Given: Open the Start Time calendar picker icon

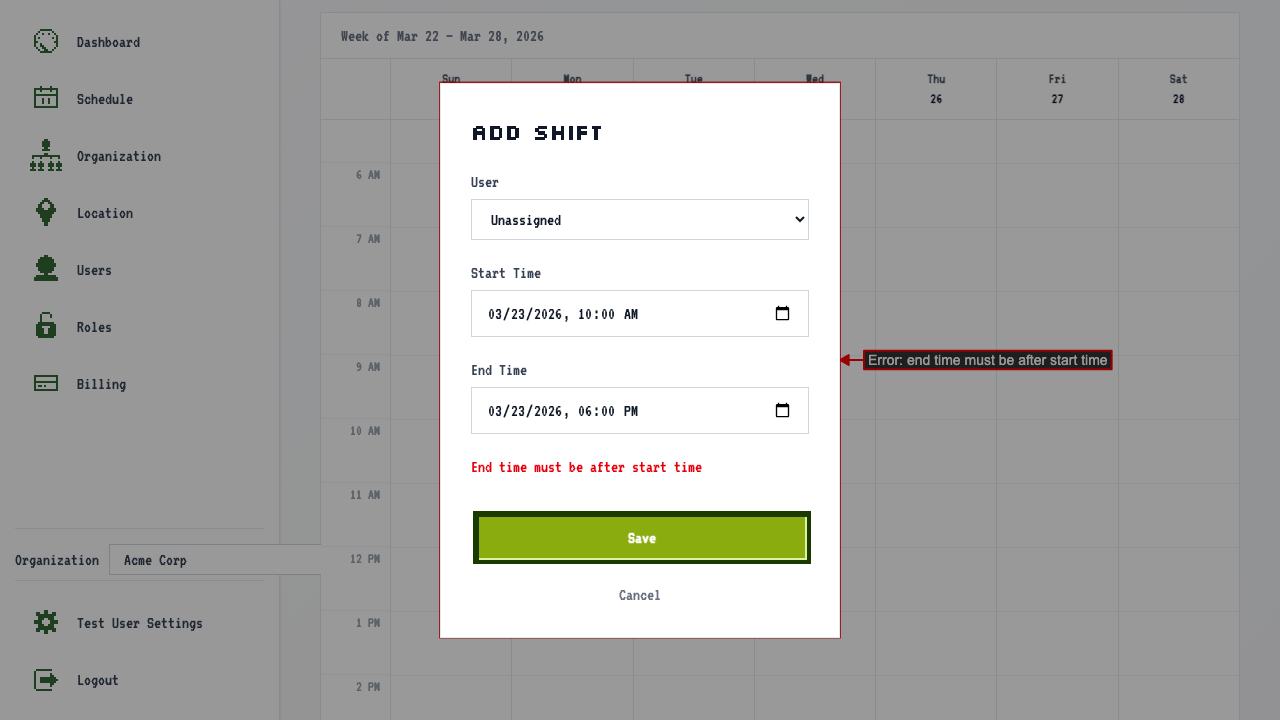Looking at the screenshot, I should [783, 313].
